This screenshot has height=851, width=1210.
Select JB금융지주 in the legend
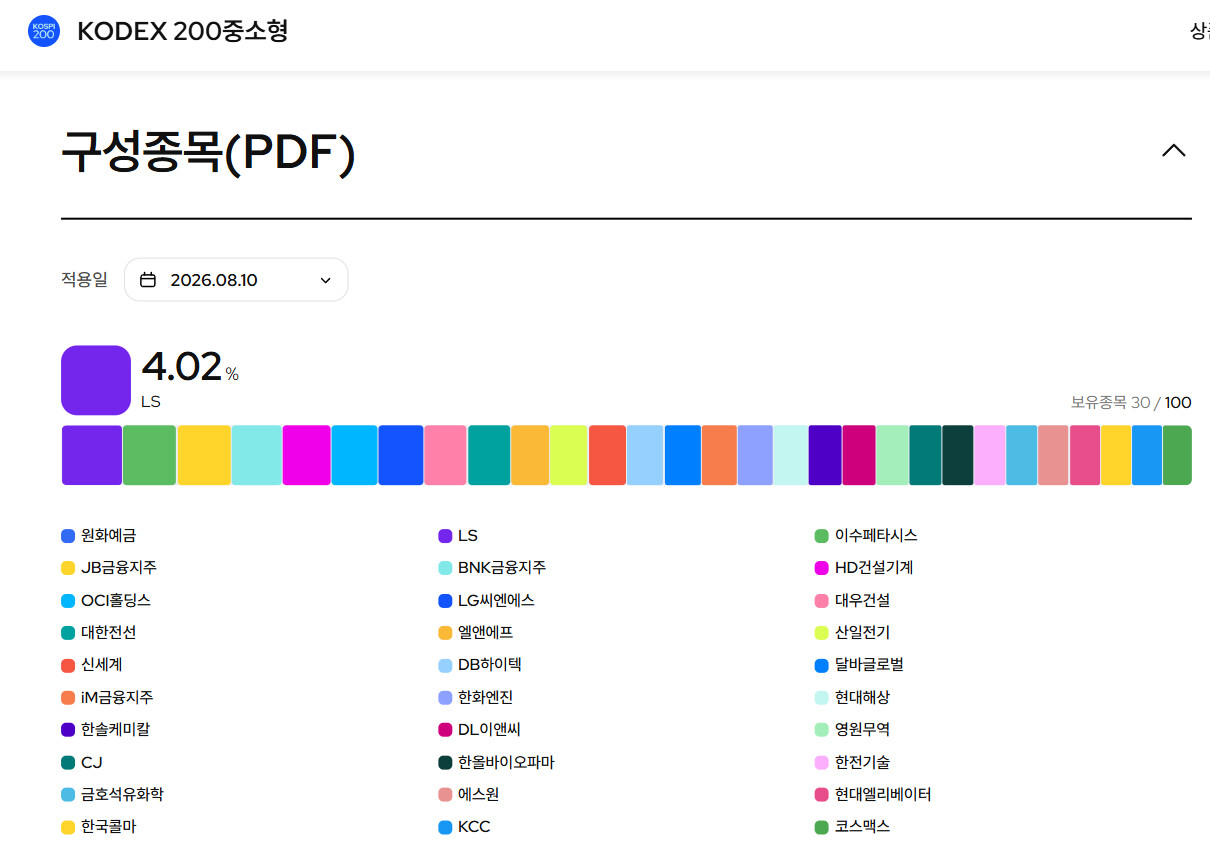(109, 568)
